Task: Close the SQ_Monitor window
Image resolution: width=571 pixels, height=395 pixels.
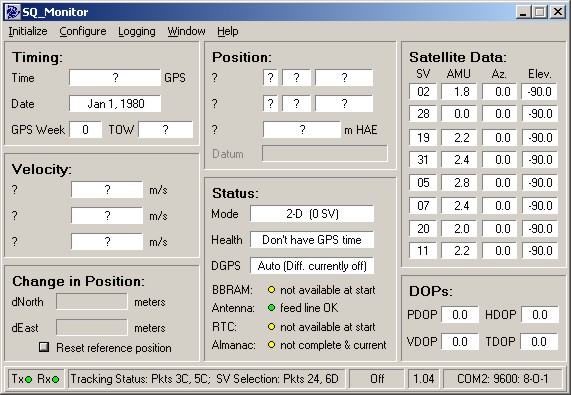Action: point(558,12)
